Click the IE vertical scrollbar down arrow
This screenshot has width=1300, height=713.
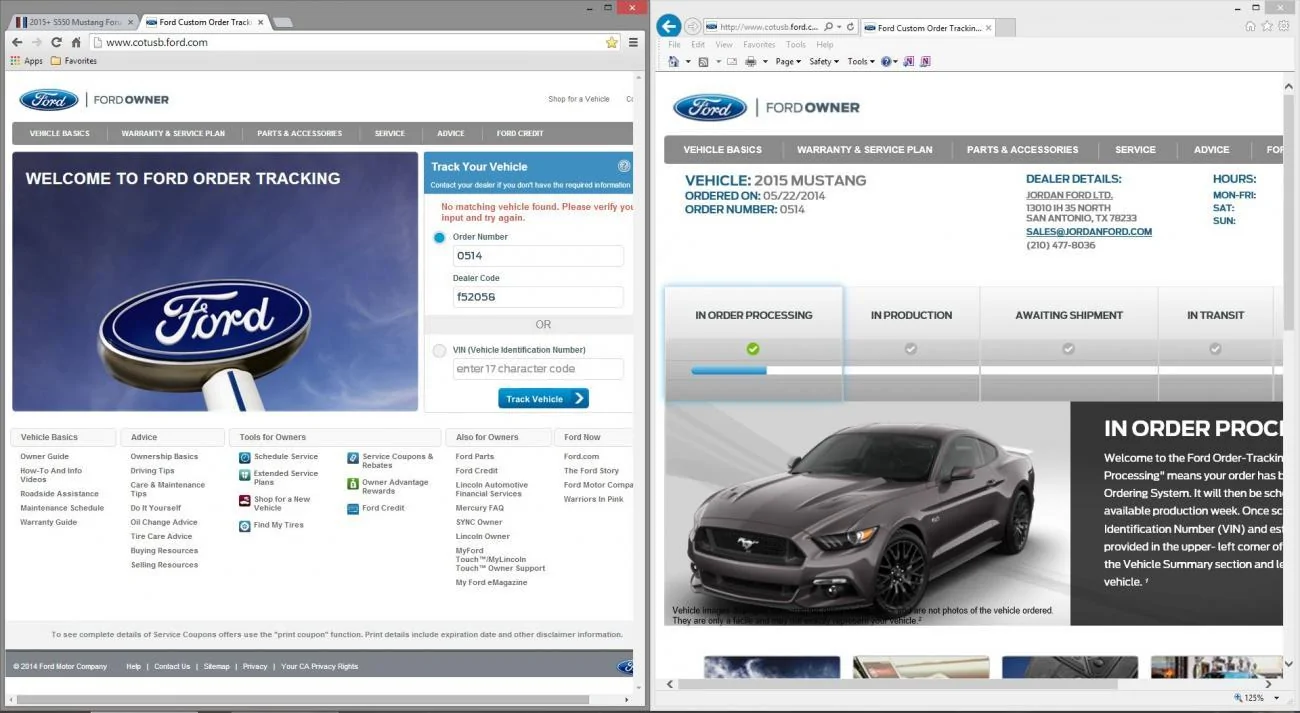[x=1290, y=664]
